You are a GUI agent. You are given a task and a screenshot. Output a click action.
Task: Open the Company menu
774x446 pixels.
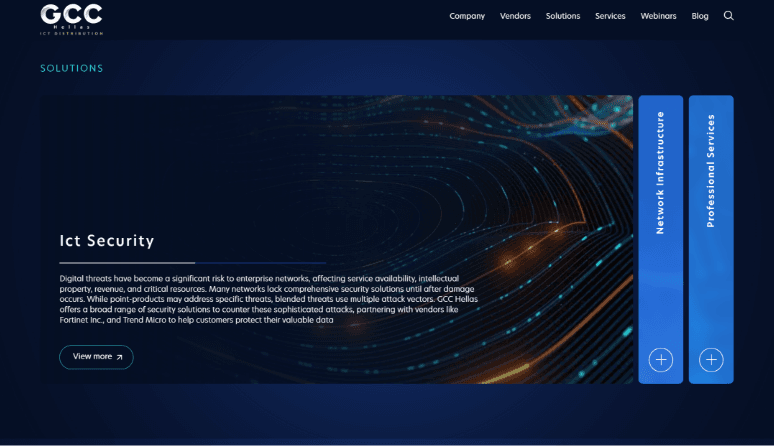pos(467,16)
